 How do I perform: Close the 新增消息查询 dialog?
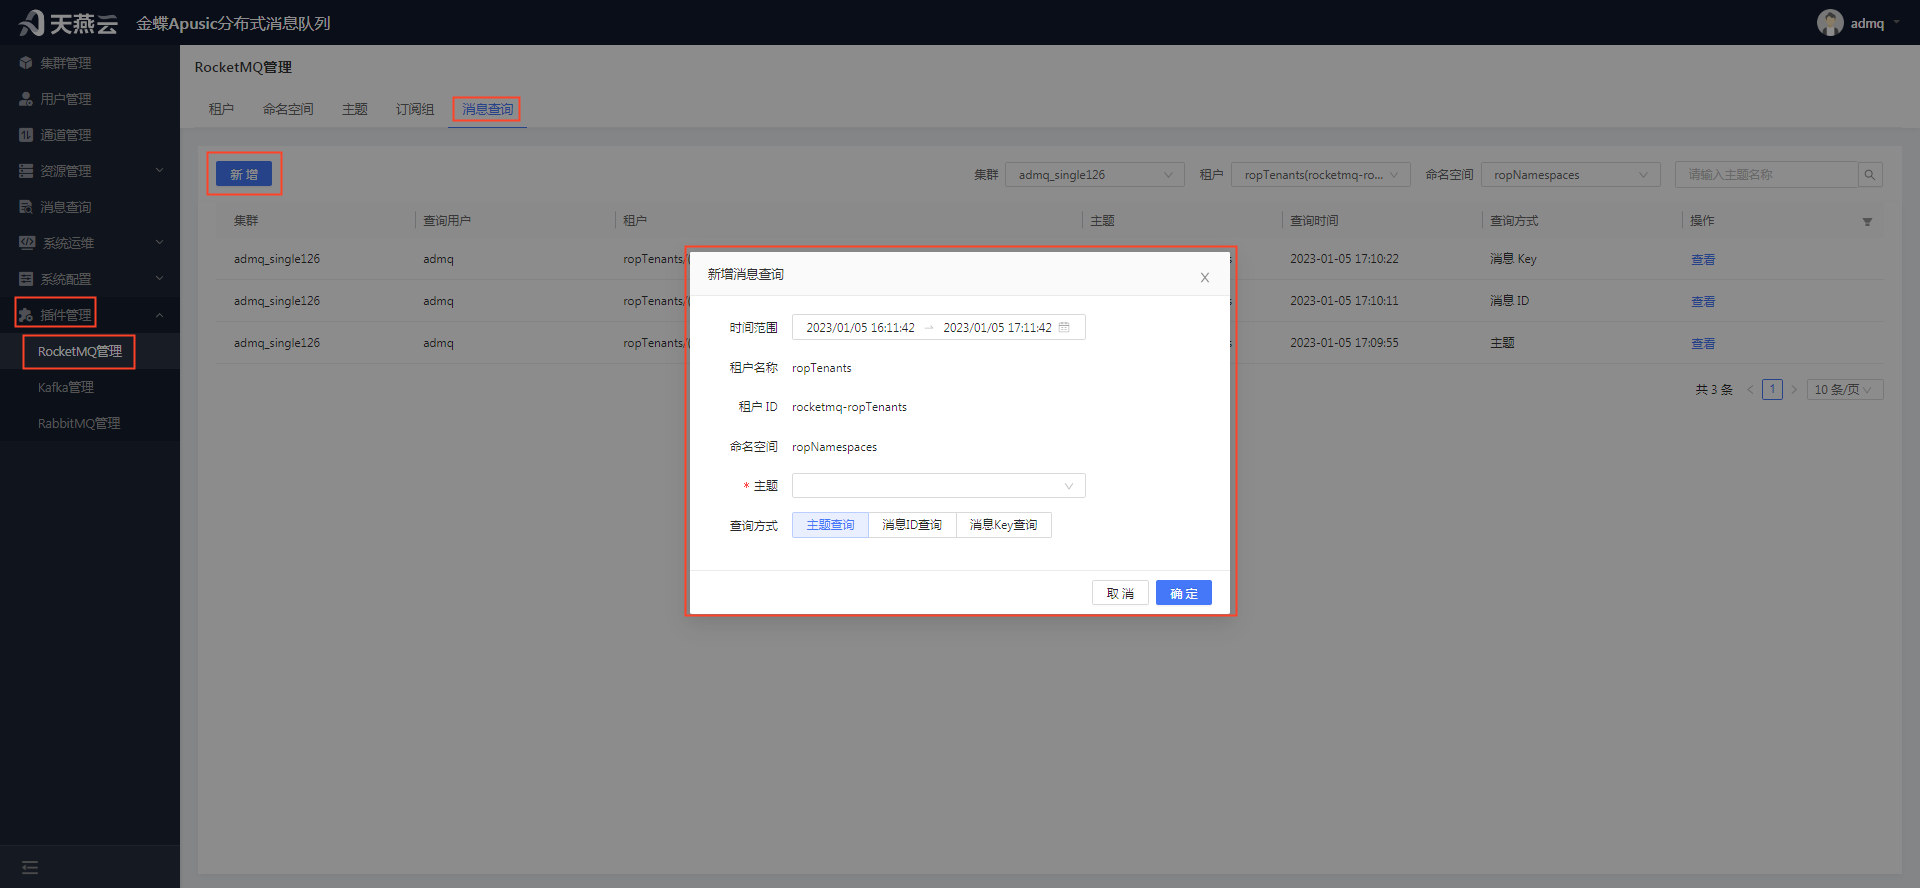(x=1205, y=278)
